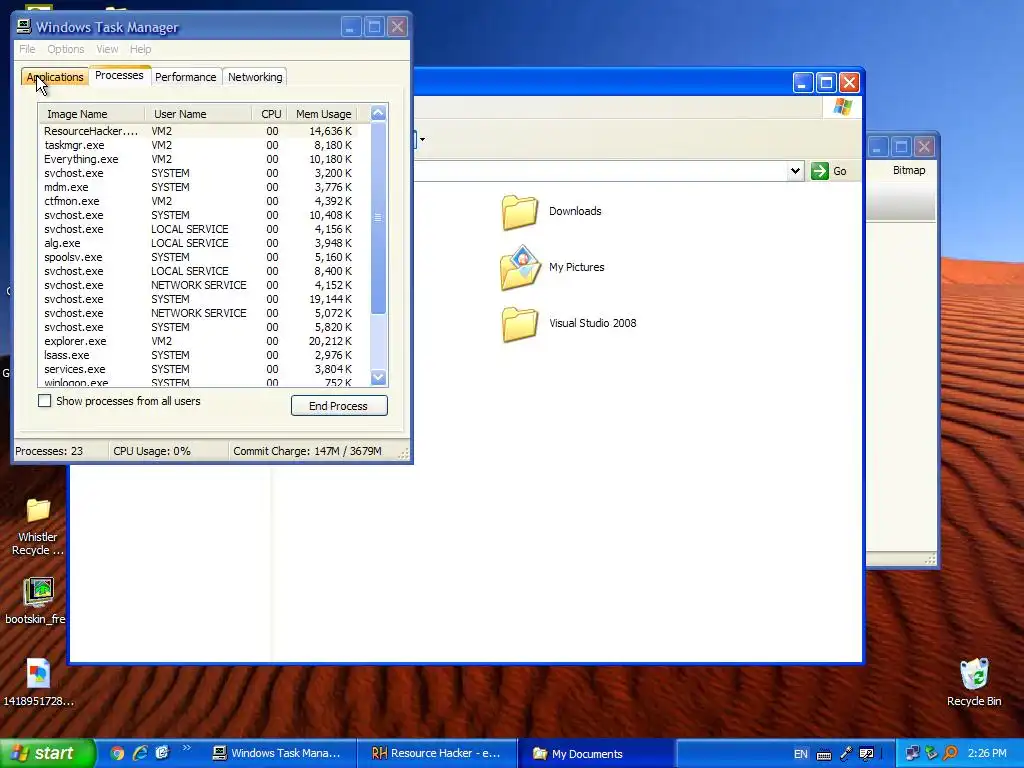This screenshot has height=768, width=1024.
Task: Open the Performance tab
Action: point(185,77)
